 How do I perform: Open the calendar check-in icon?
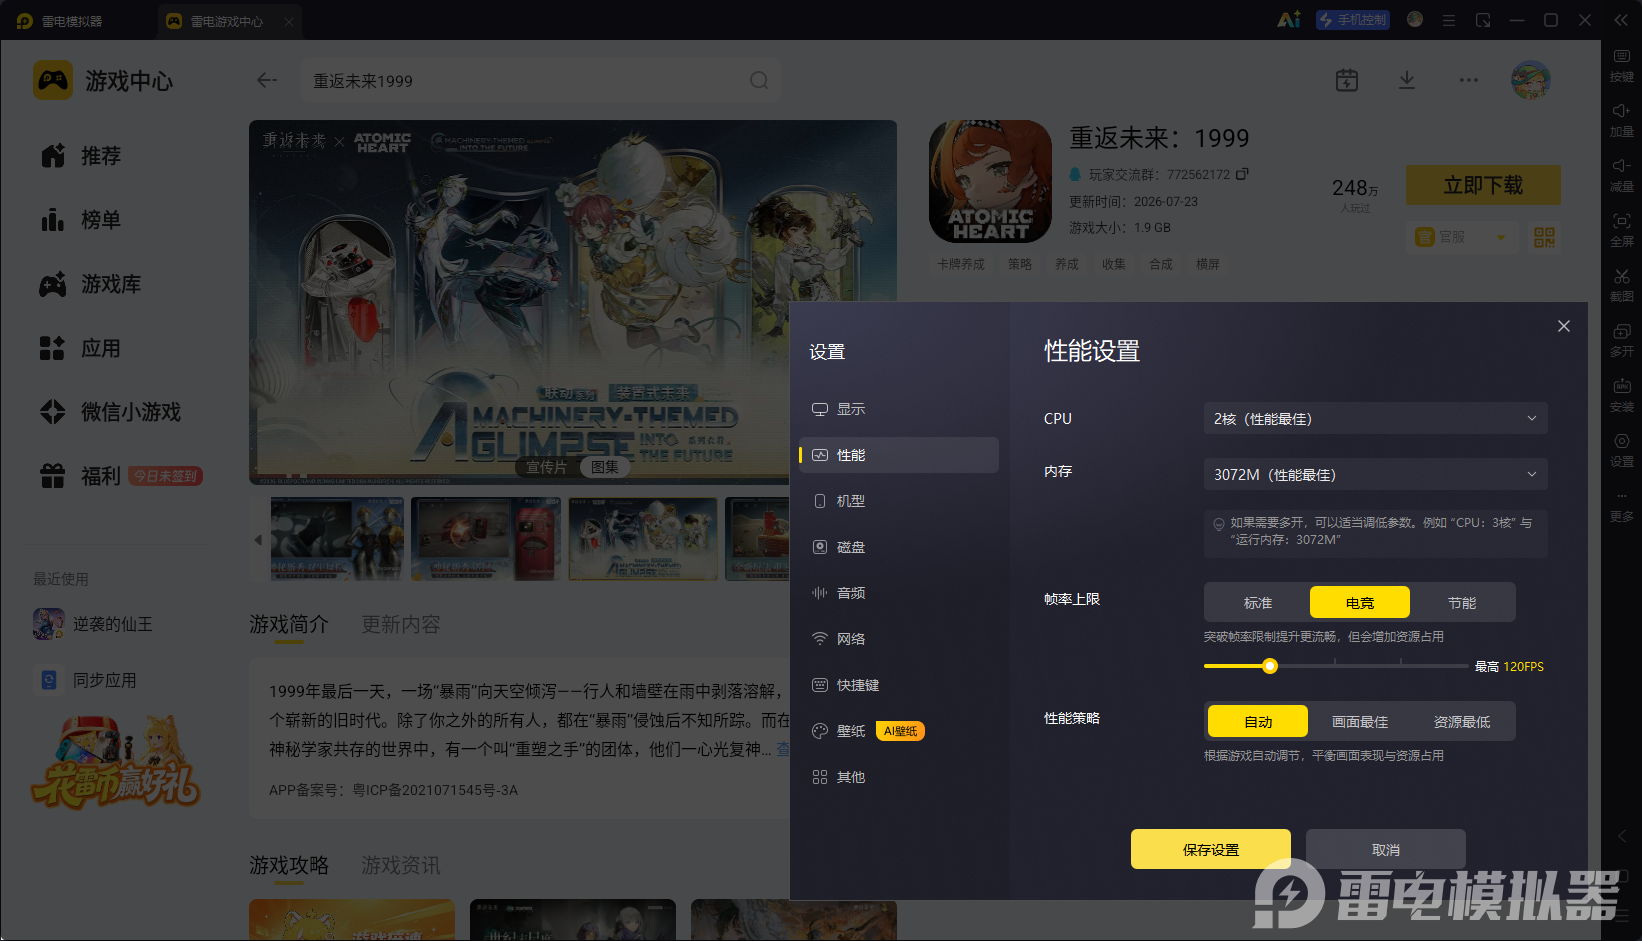pyautogui.click(x=1347, y=80)
